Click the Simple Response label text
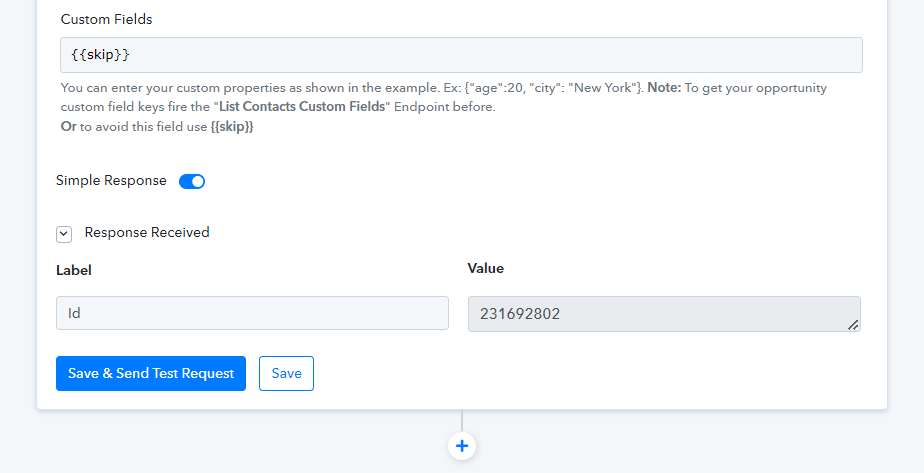 point(111,181)
